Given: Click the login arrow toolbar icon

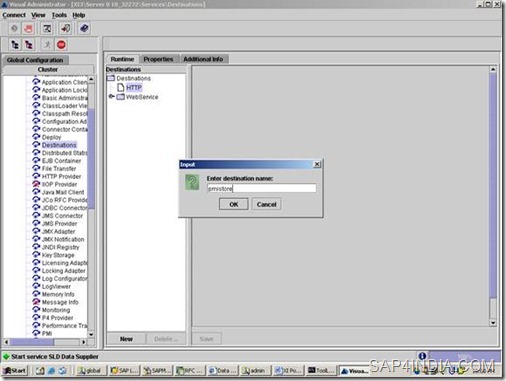Looking at the screenshot, I should pyautogui.click(x=66, y=29).
